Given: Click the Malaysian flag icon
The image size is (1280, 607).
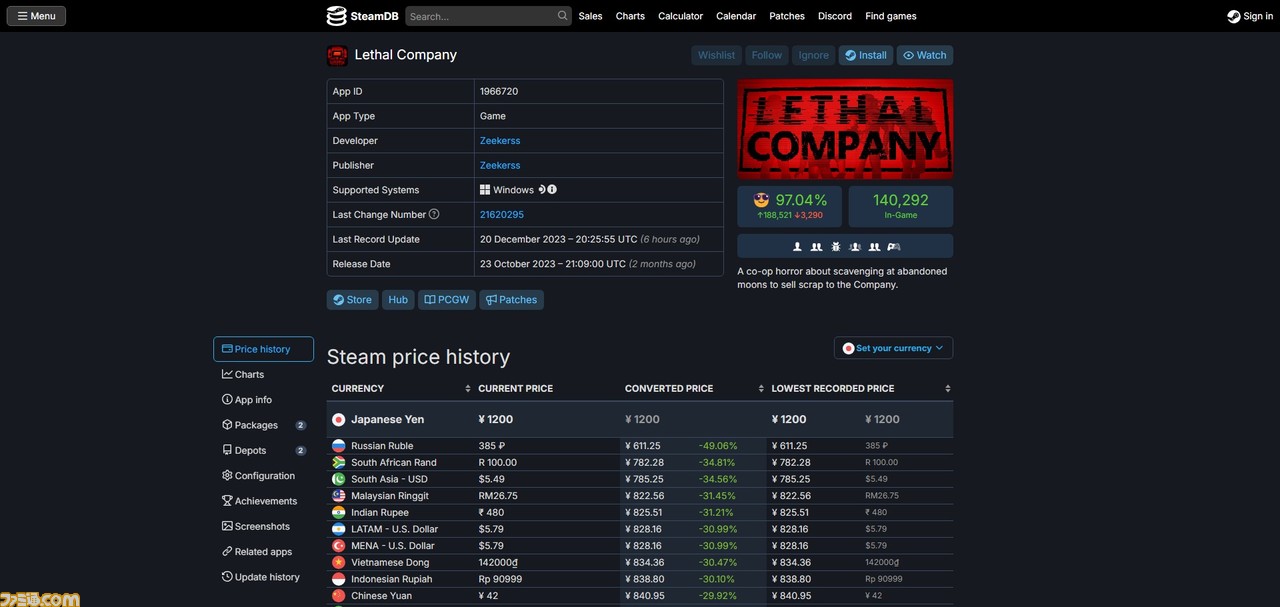Looking at the screenshot, I should [x=339, y=496].
